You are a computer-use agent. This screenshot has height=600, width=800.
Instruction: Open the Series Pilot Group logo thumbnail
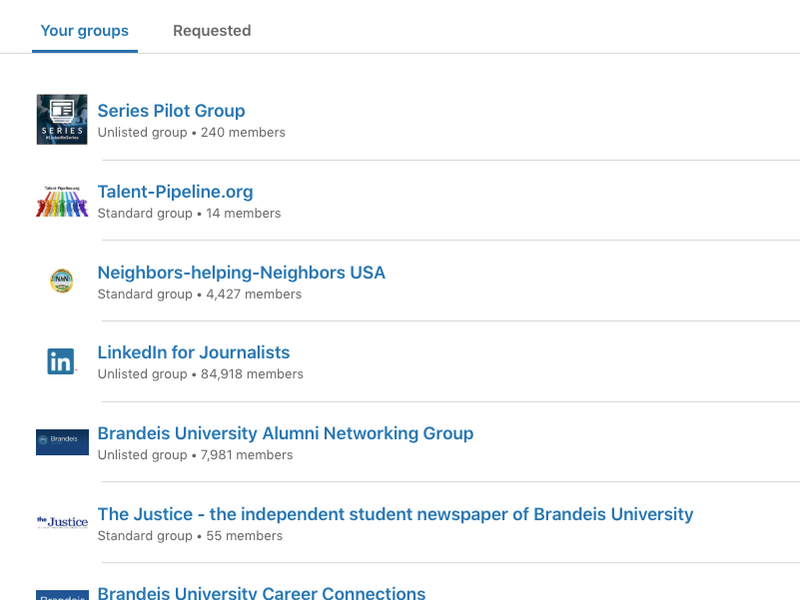pyautogui.click(x=62, y=120)
